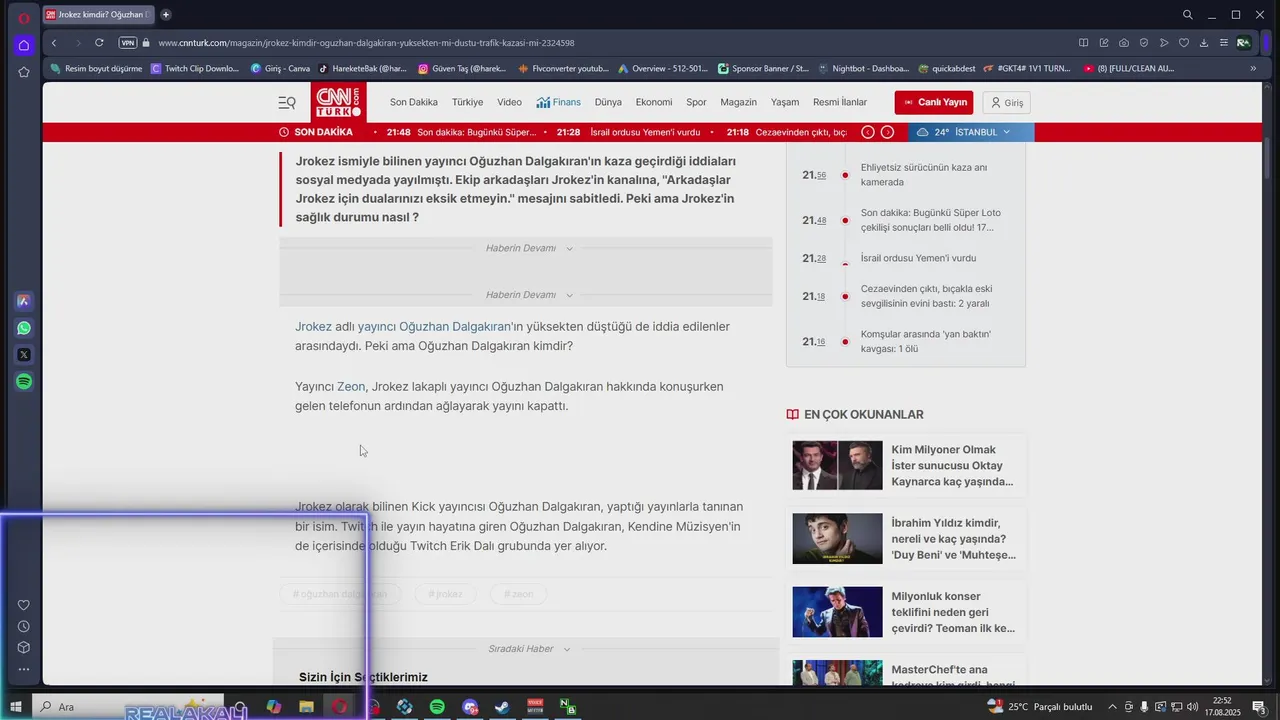Expand the first Haberin Devamı chevron
This screenshot has width=1280, height=720.
click(x=569, y=249)
